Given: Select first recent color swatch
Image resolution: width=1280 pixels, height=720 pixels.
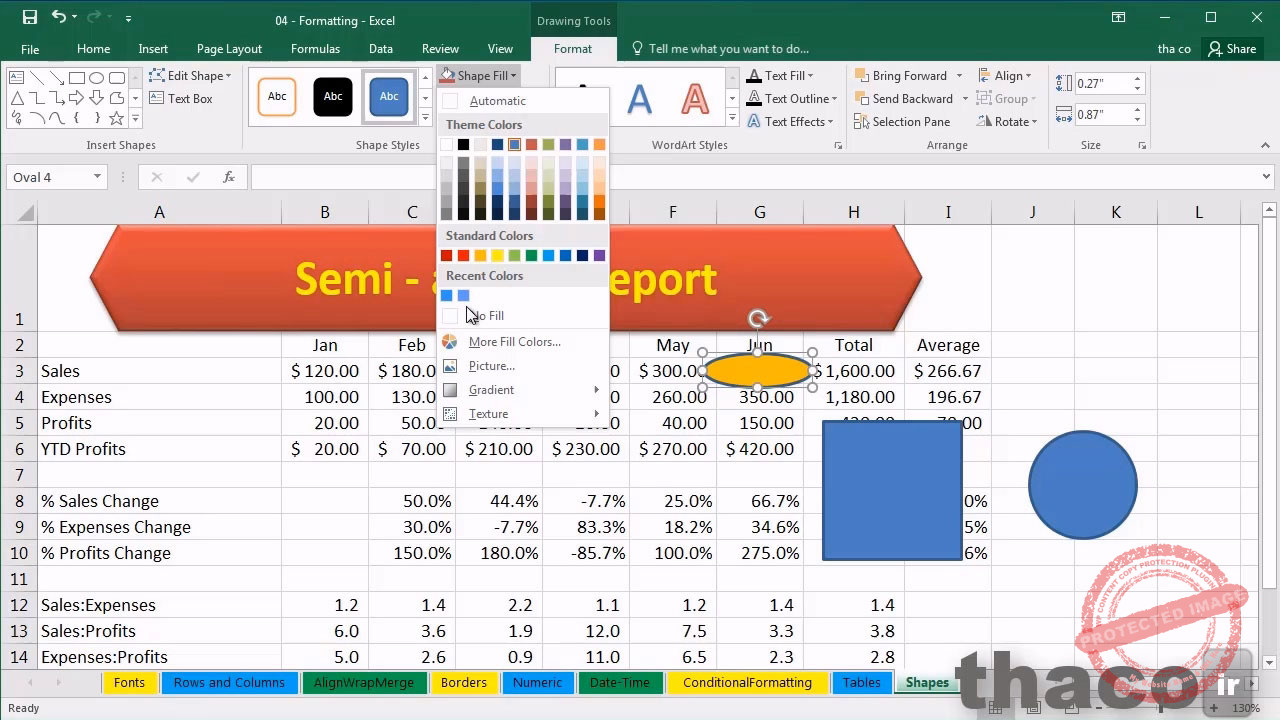Looking at the screenshot, I should tap(446, 296).
